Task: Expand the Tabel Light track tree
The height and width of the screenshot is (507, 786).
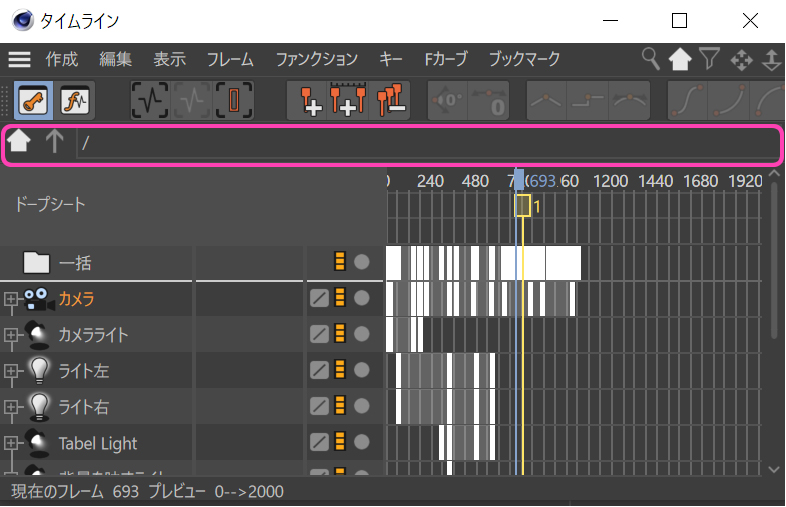Action: tap(11, 443)
